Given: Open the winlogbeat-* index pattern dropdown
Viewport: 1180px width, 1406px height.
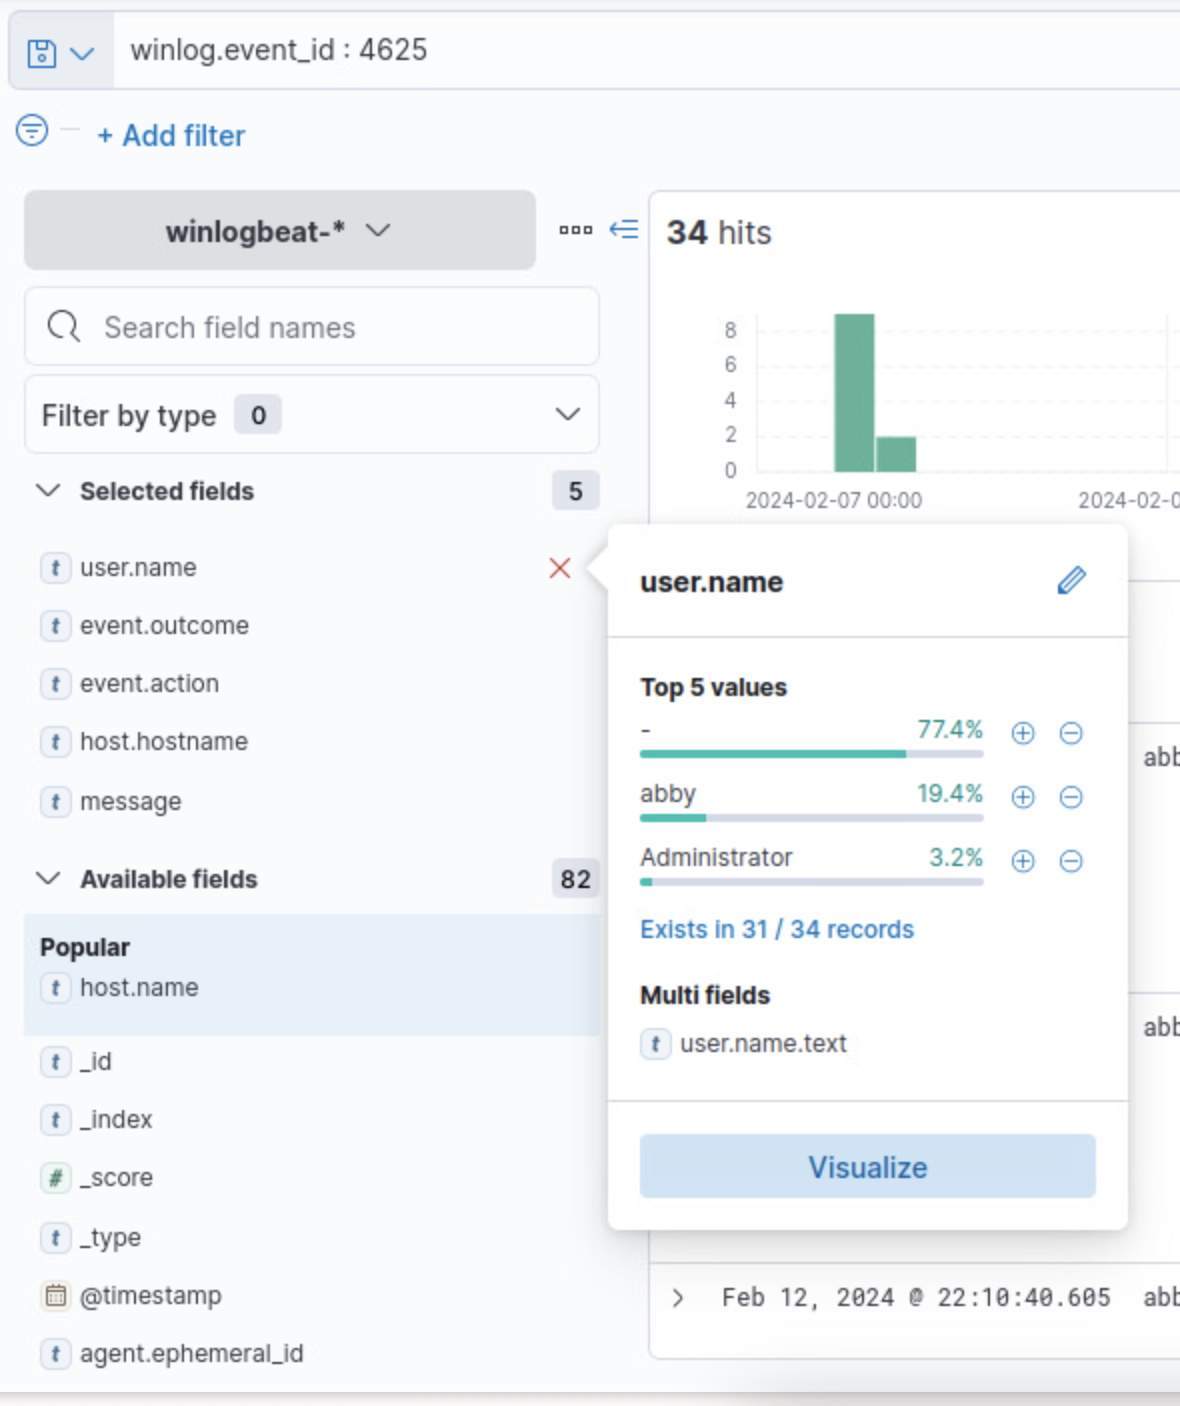Looking at the screenshot, I should tap(279, 231).
